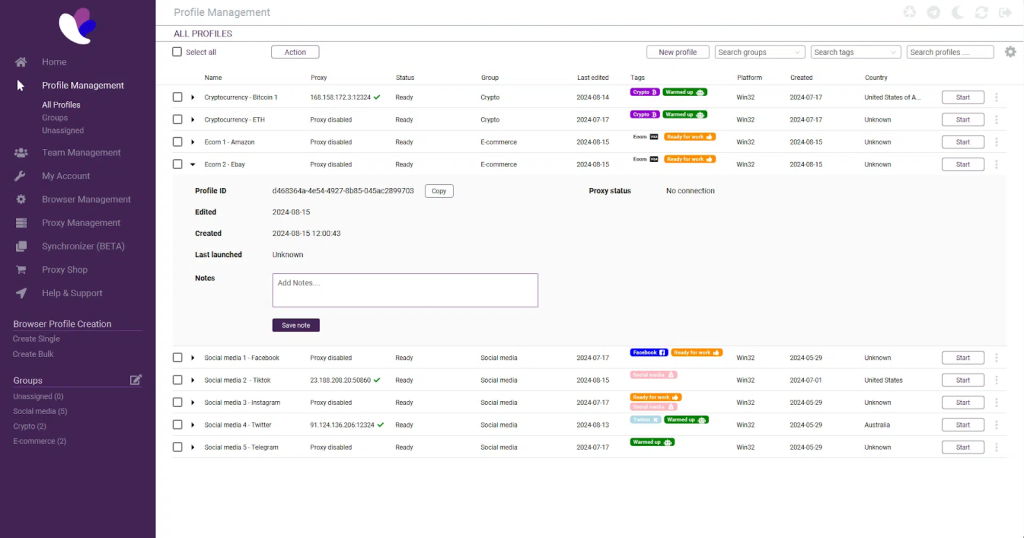Toggle dark mode with the moon icon
The width and height of the screenshot is (1024, 538).
click(x=957, y=13)
